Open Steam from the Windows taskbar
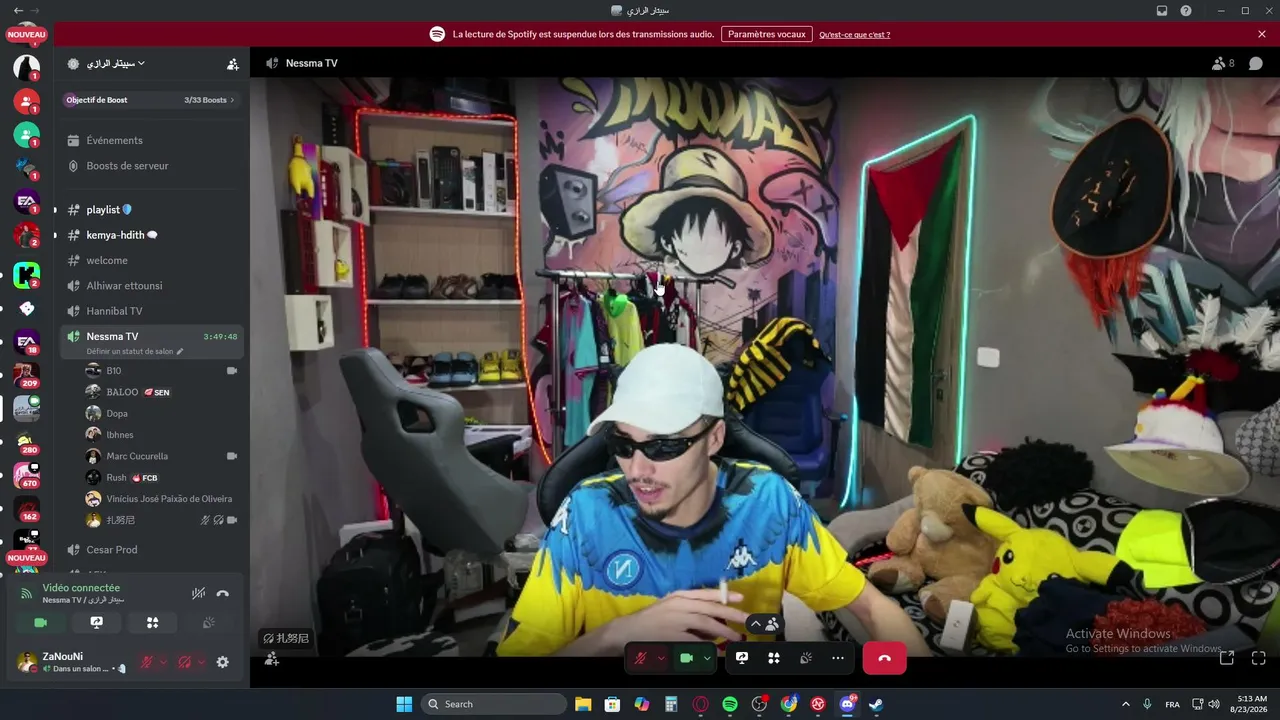This screenshot has height=720, width=1280. [x=876, y=704]
